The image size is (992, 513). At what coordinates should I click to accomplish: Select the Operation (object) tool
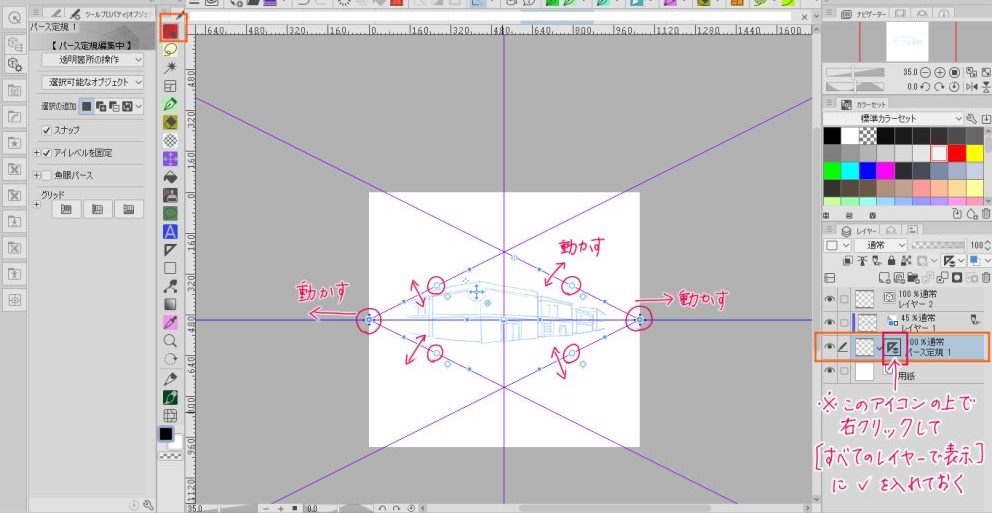tap(170, 31)
